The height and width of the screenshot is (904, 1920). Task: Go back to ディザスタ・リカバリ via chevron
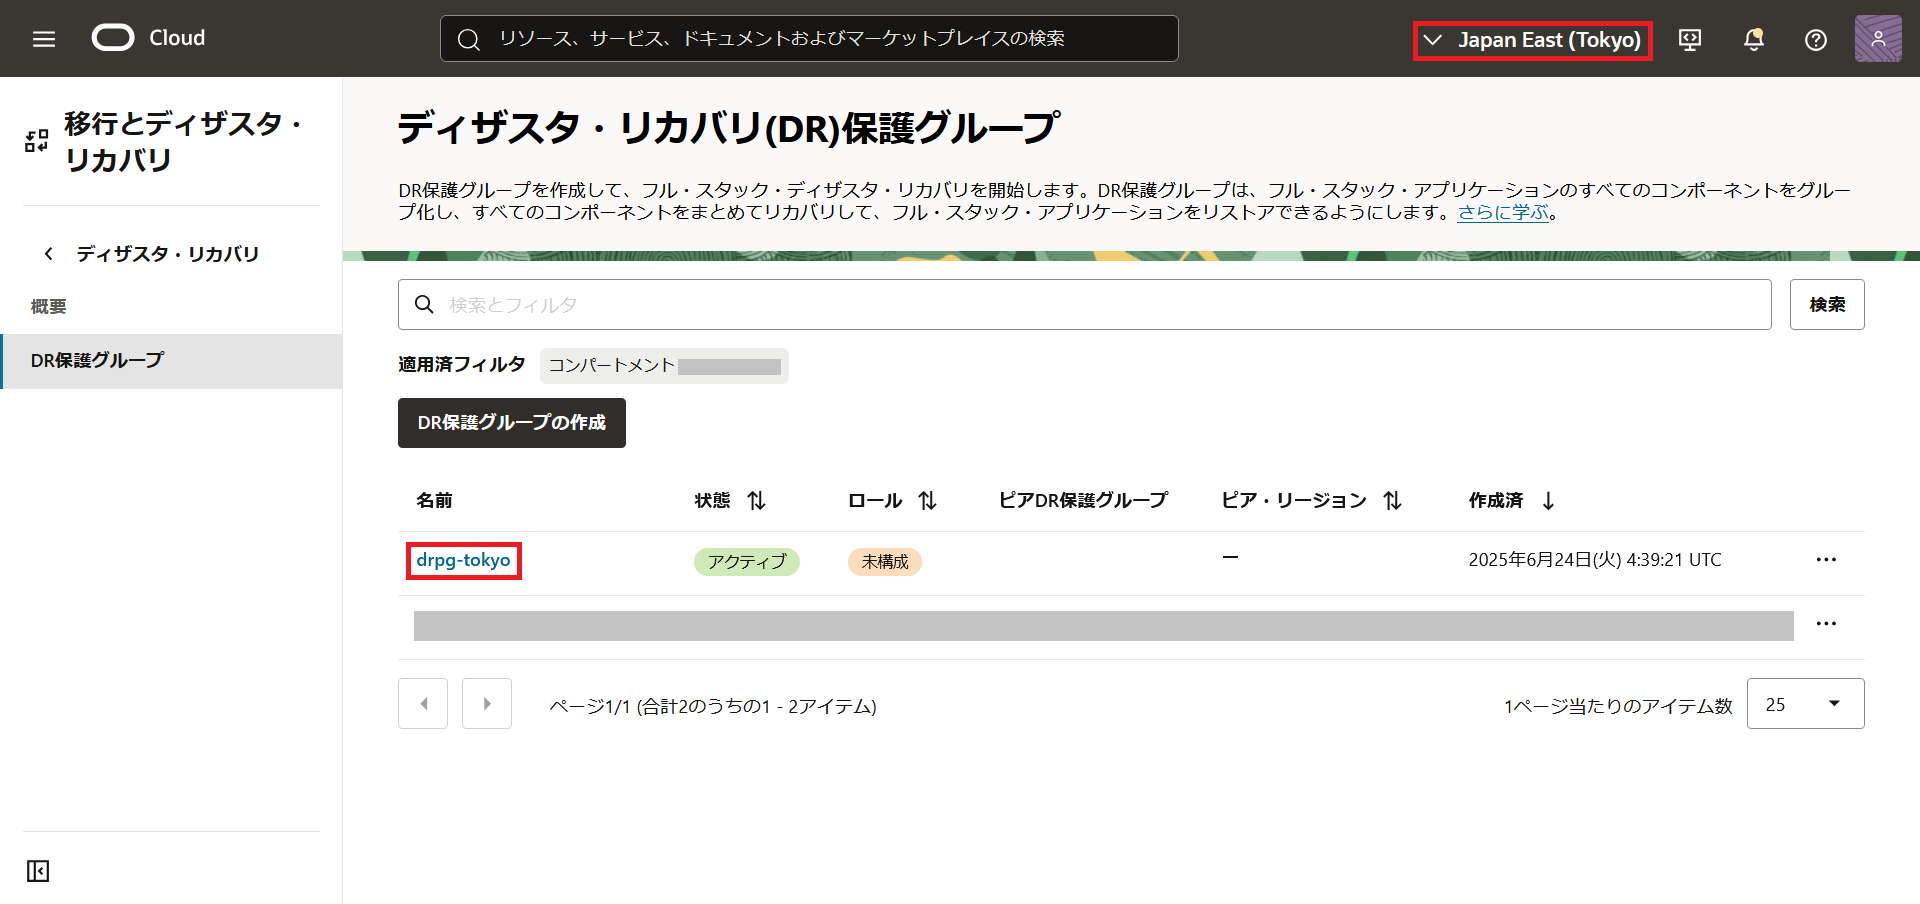click(x=48, y=253)
